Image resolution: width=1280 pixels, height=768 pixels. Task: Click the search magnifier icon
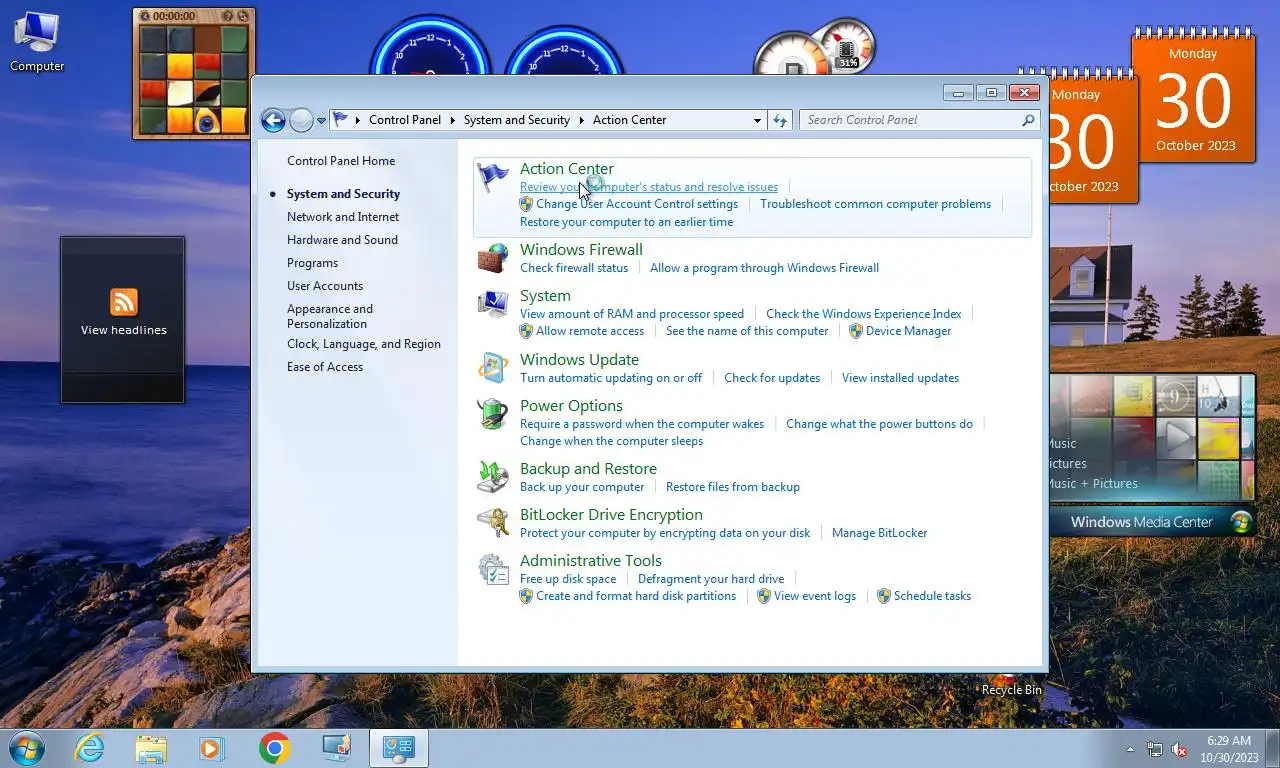(1028, 120)
